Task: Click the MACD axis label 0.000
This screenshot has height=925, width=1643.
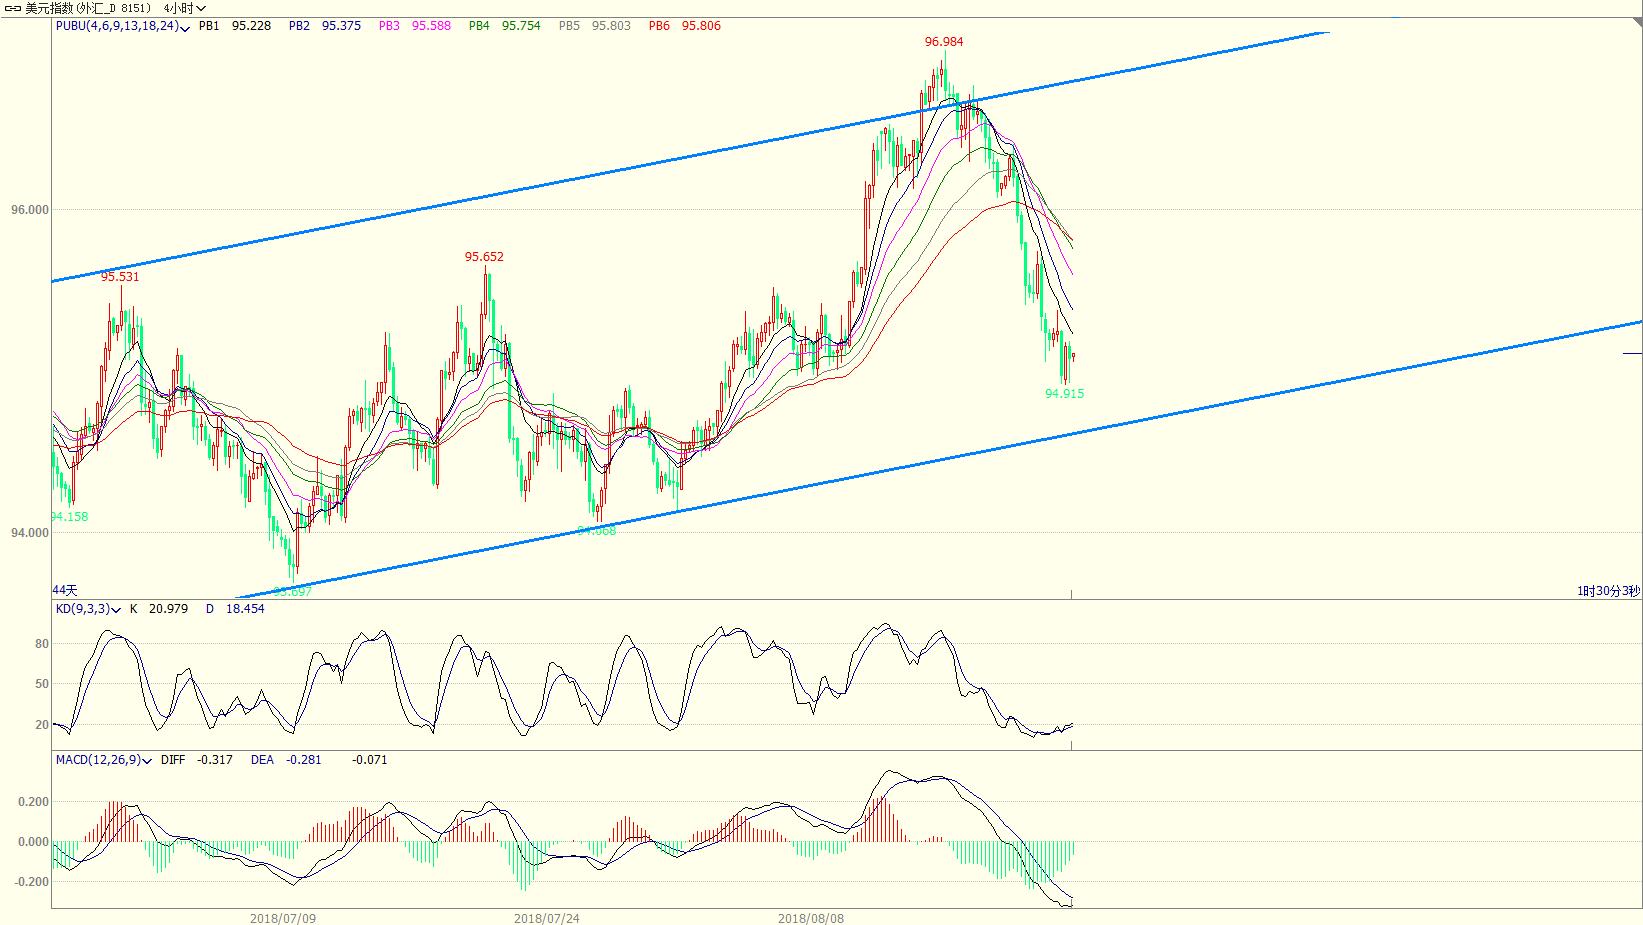Action: coord(34,842)
